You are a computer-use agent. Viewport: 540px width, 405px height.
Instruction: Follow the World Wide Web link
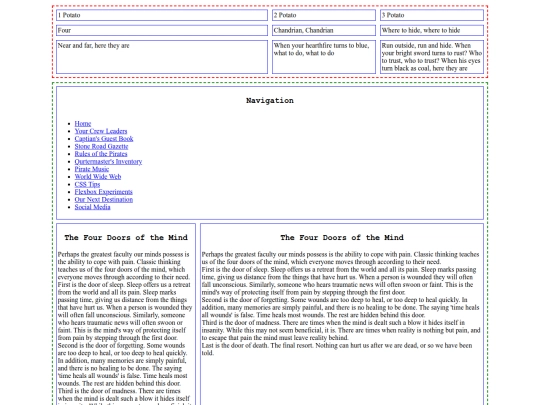click(x=98, y=177)
